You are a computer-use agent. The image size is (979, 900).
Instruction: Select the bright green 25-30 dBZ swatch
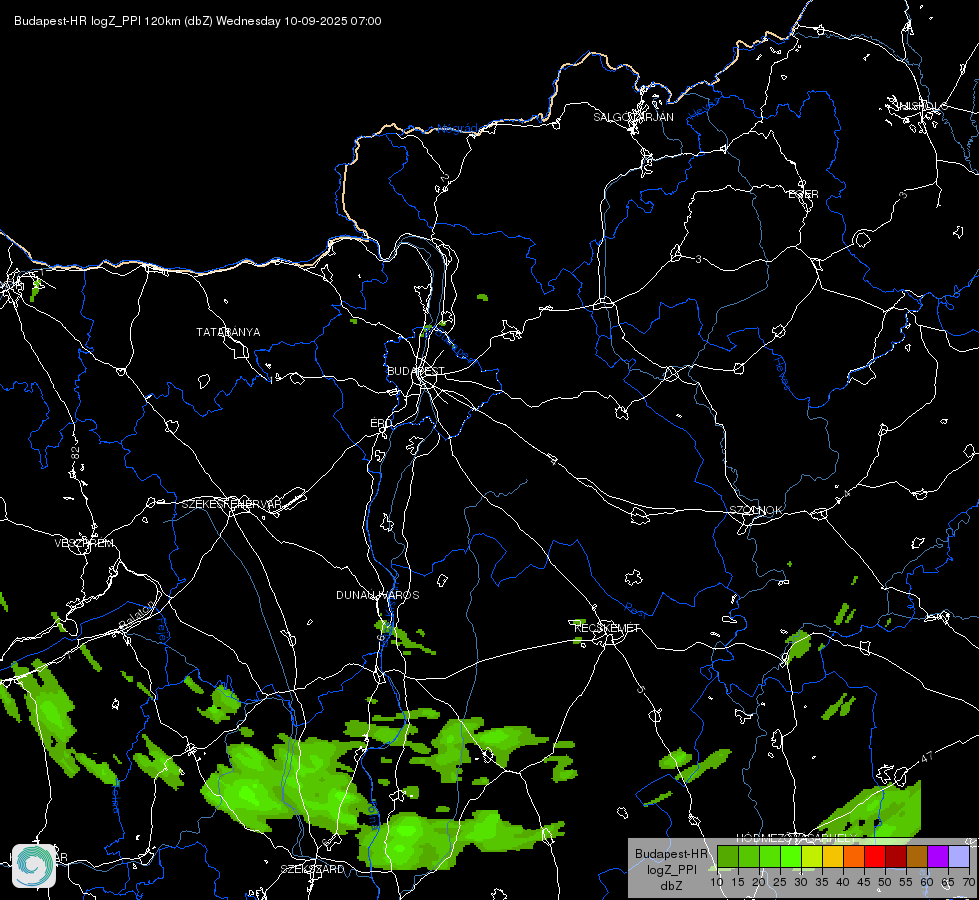click(x=790, y=857)
